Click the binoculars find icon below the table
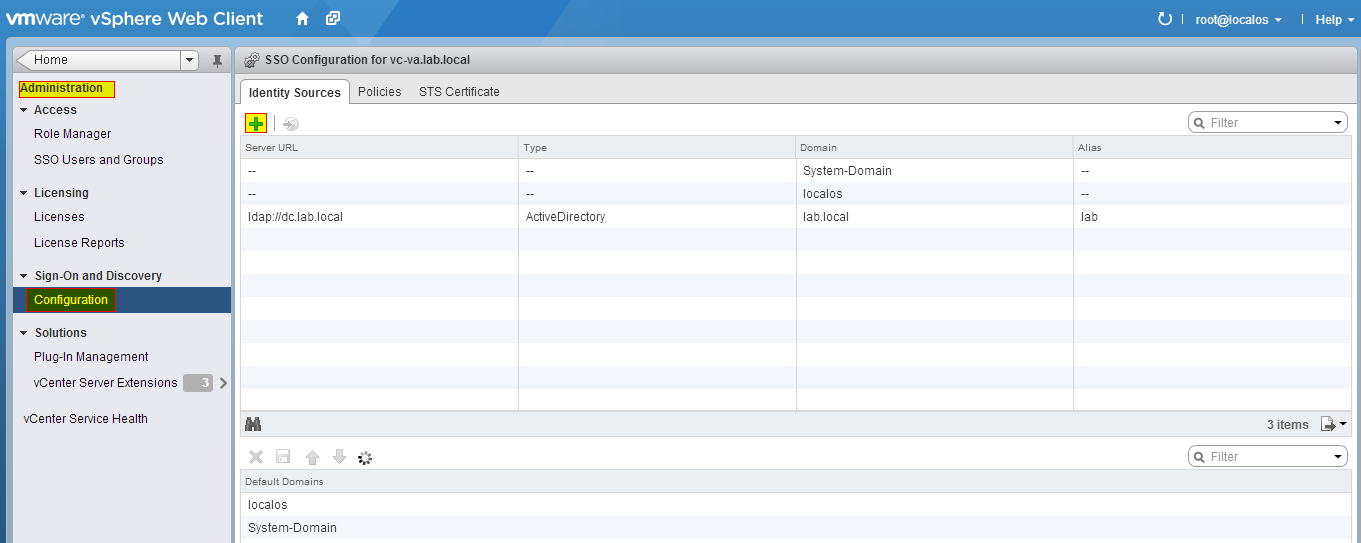Screen dimensions: 1361x543 point(253,424)
